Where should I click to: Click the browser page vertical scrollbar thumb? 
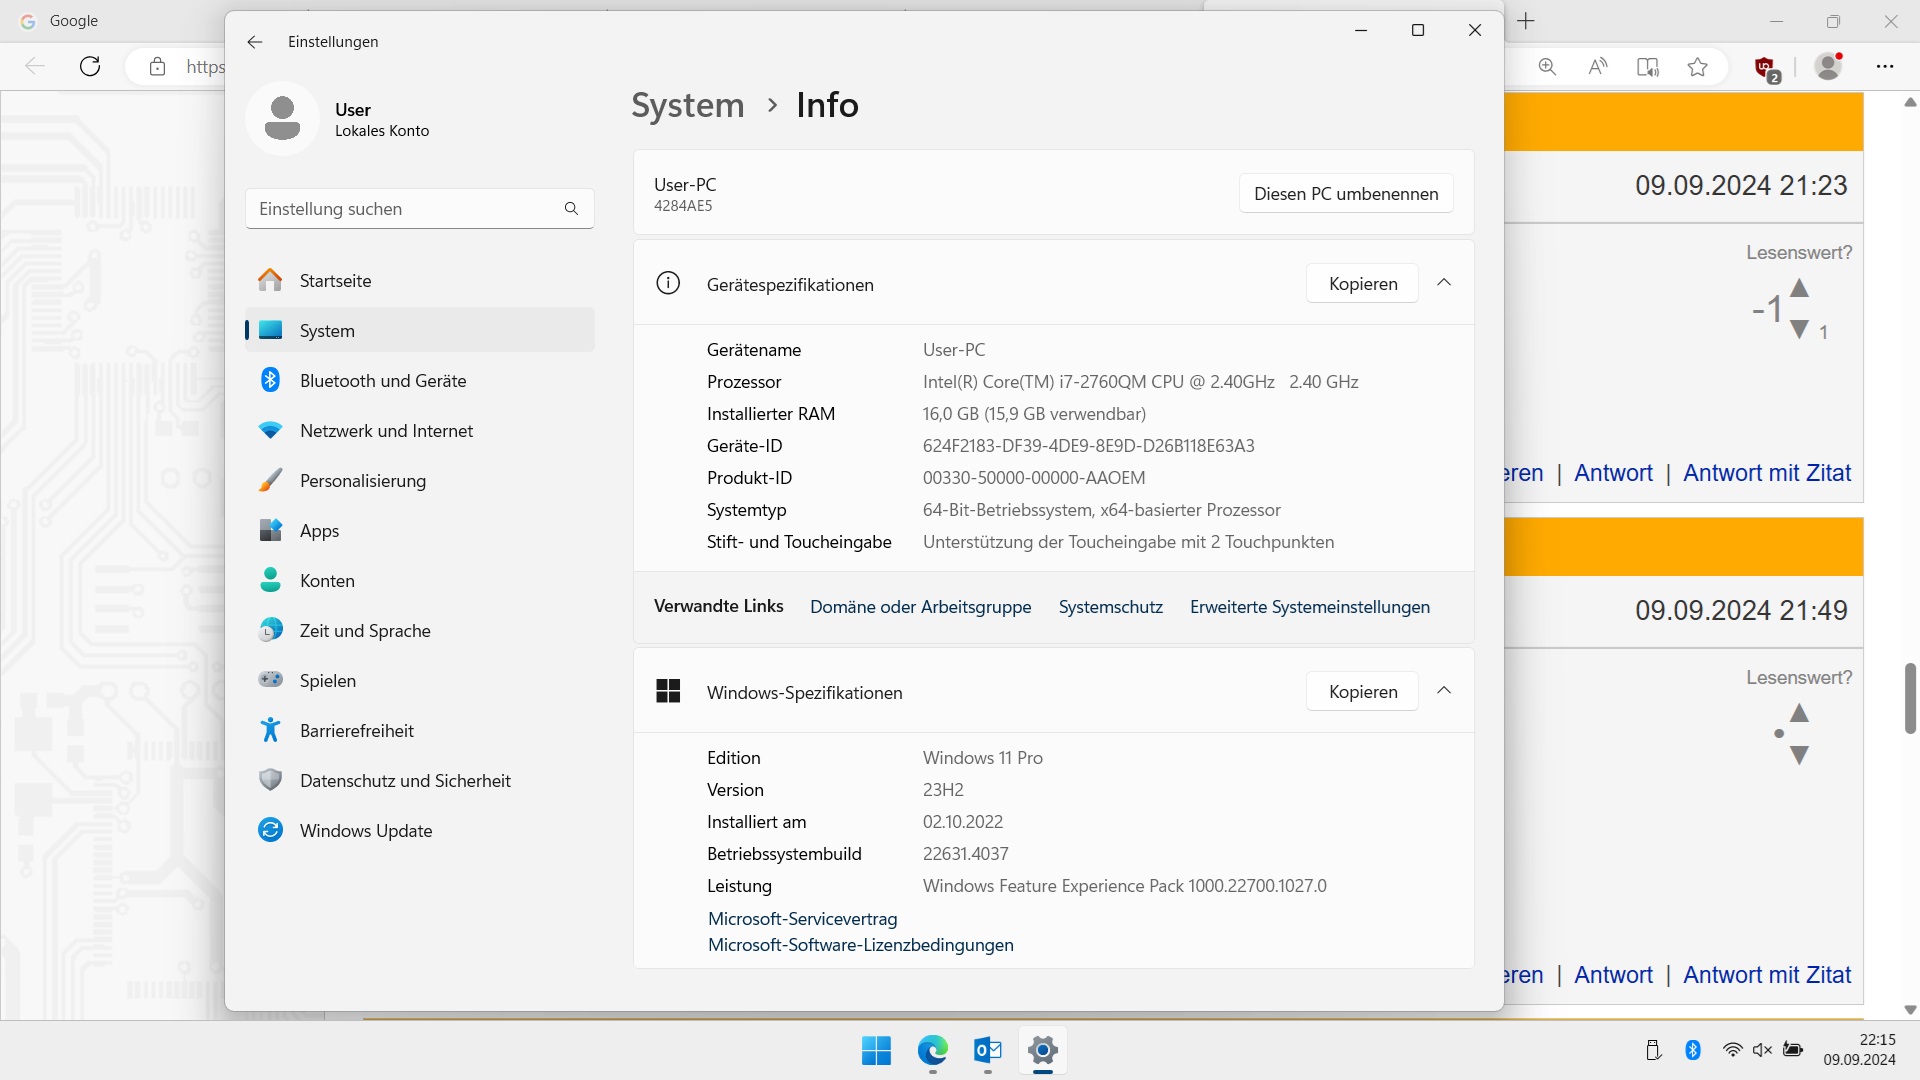[x=1910, y=698]
